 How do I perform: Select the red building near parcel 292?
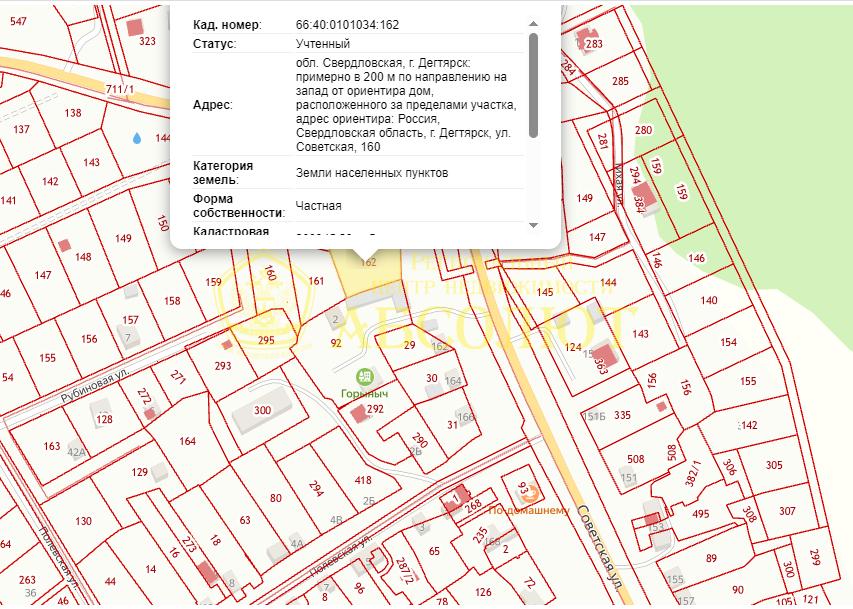pos(359,414)
